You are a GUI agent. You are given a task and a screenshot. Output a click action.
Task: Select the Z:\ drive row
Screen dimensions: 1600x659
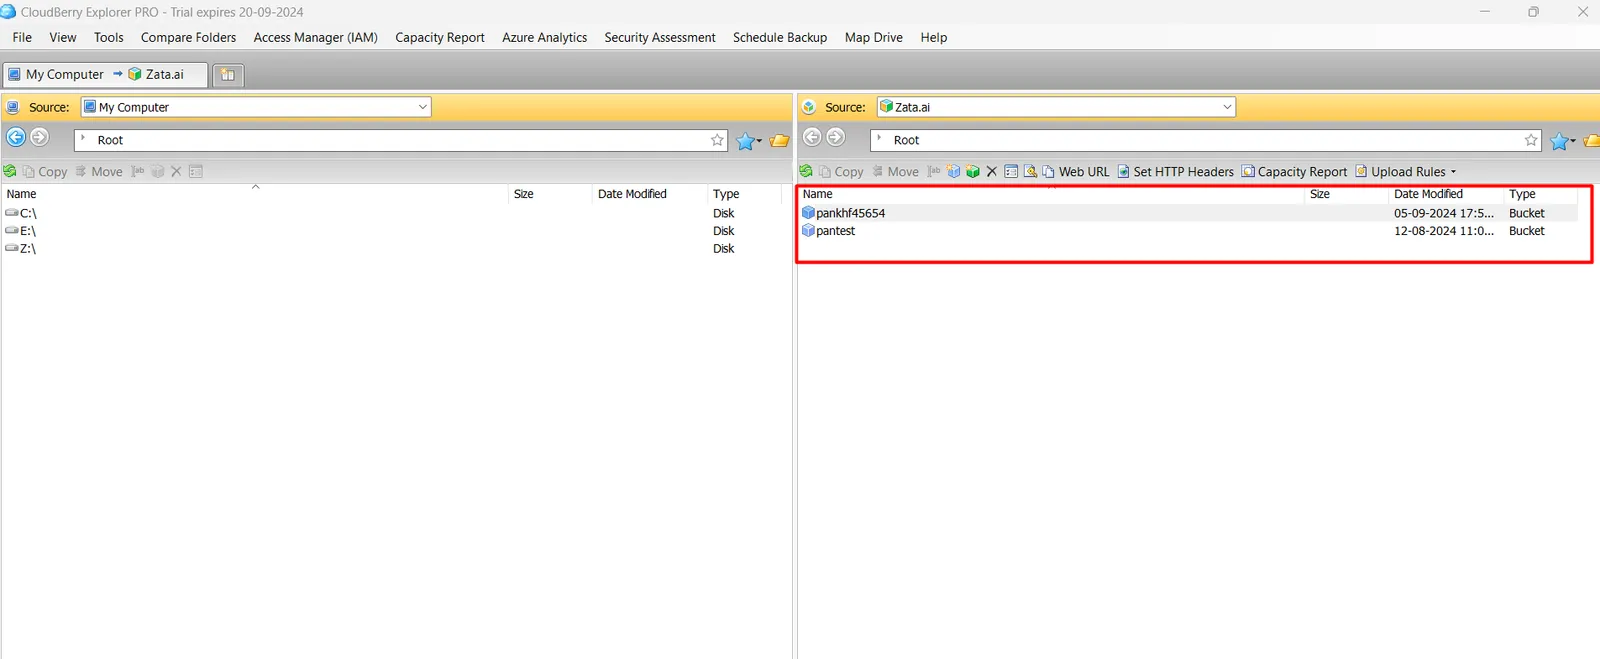393,249
